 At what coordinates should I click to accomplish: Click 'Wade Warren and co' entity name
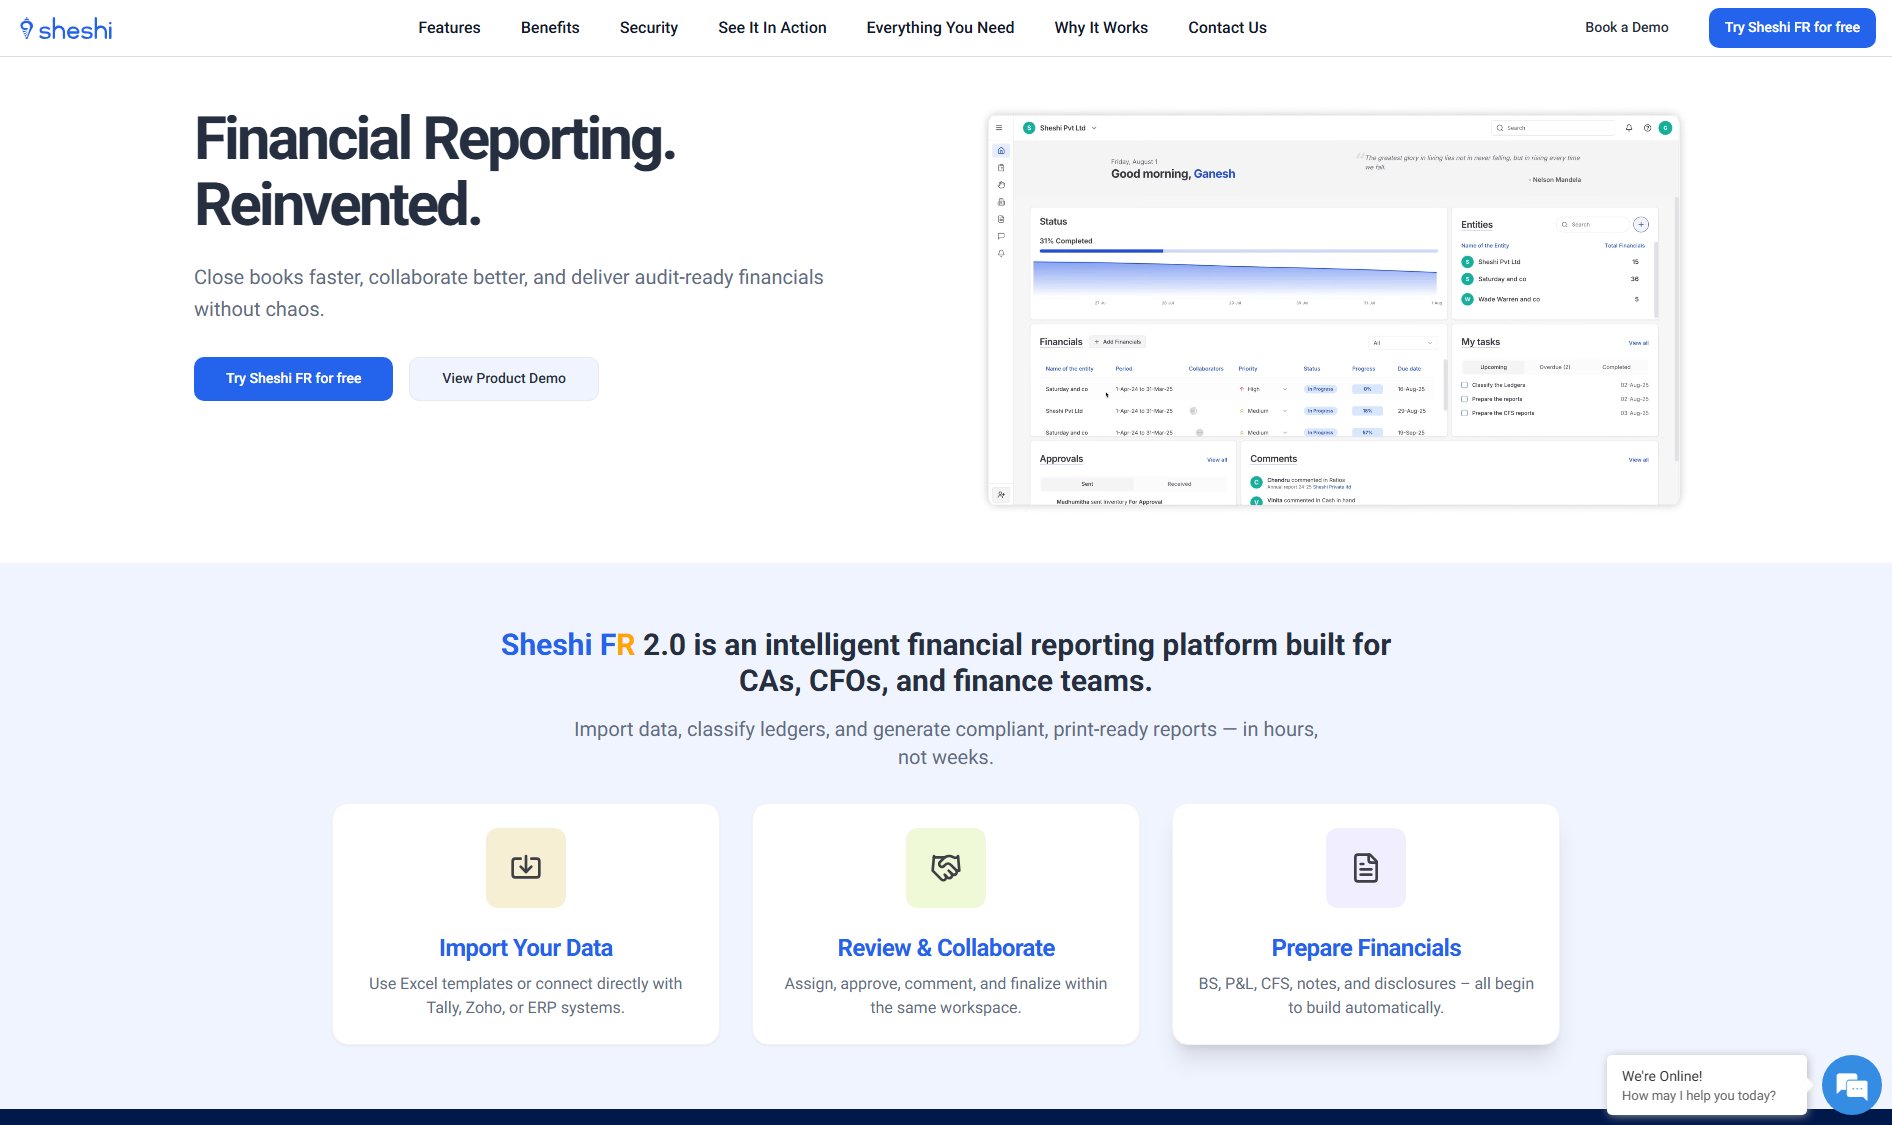click(x=1509, y=299)
